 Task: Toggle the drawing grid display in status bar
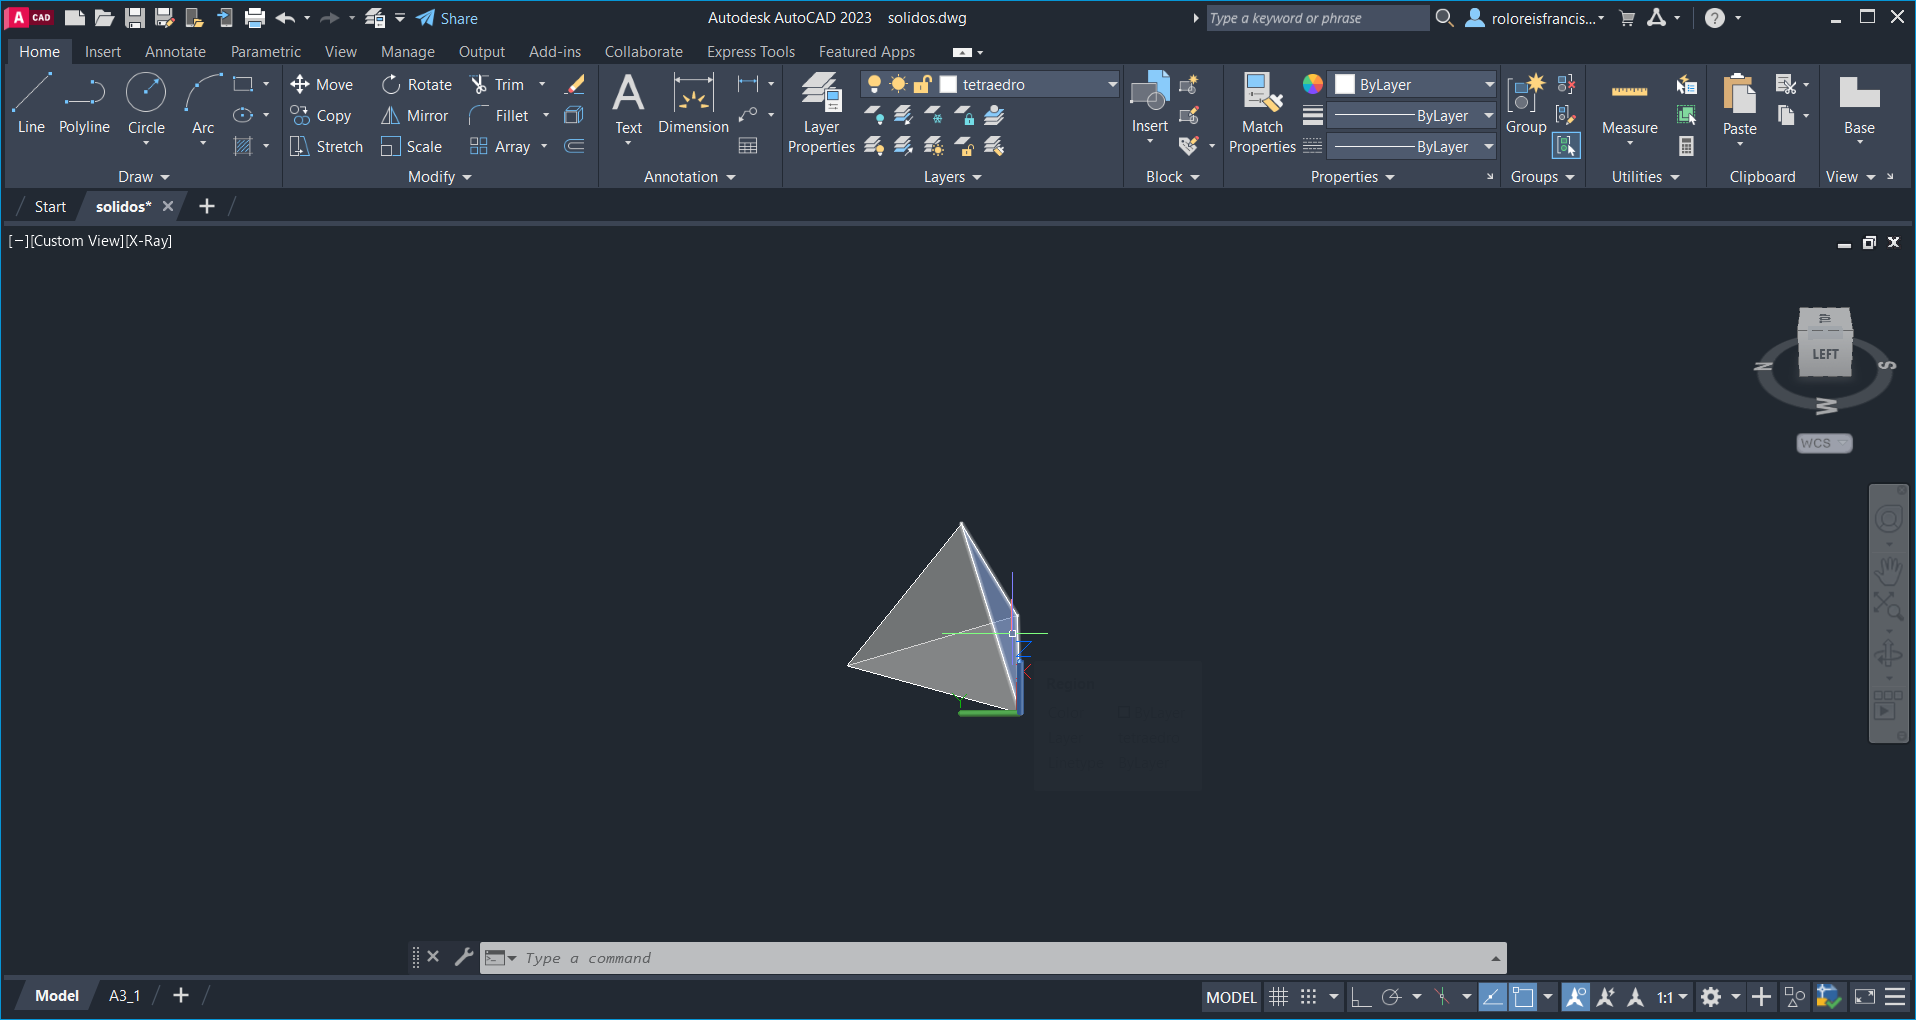coord(1278,997)
